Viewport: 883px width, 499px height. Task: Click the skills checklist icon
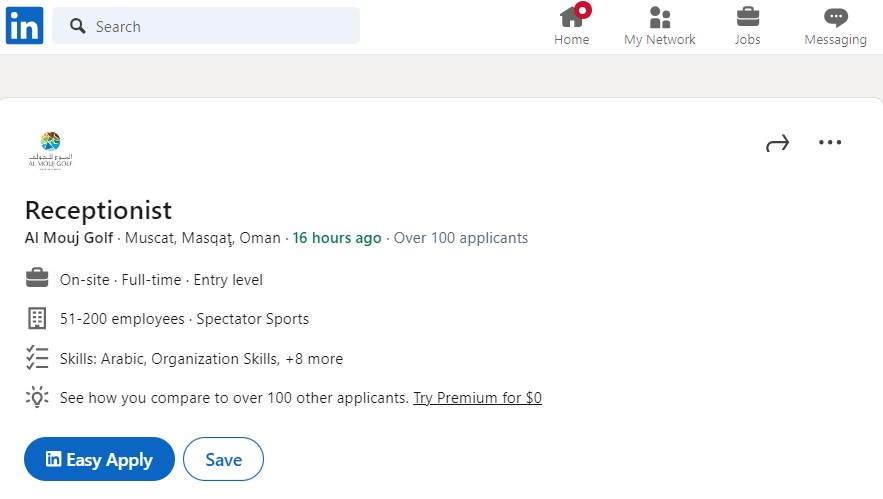click(37, 358)
